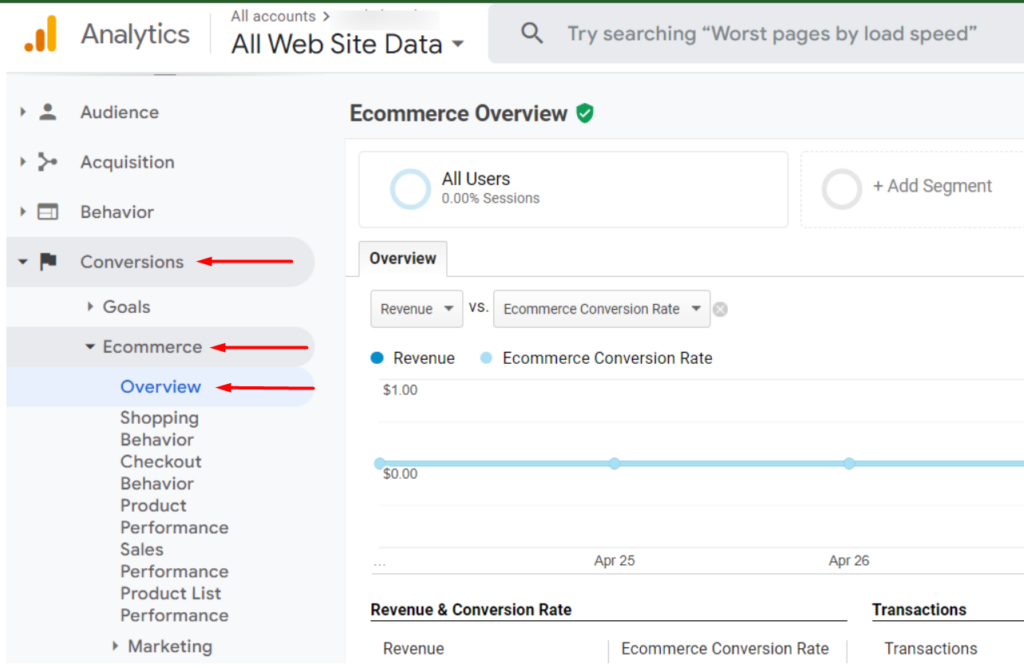Select the Ecommerce tree item
The width and height of the screenshot is (1024, 668).
pos(152,347)
